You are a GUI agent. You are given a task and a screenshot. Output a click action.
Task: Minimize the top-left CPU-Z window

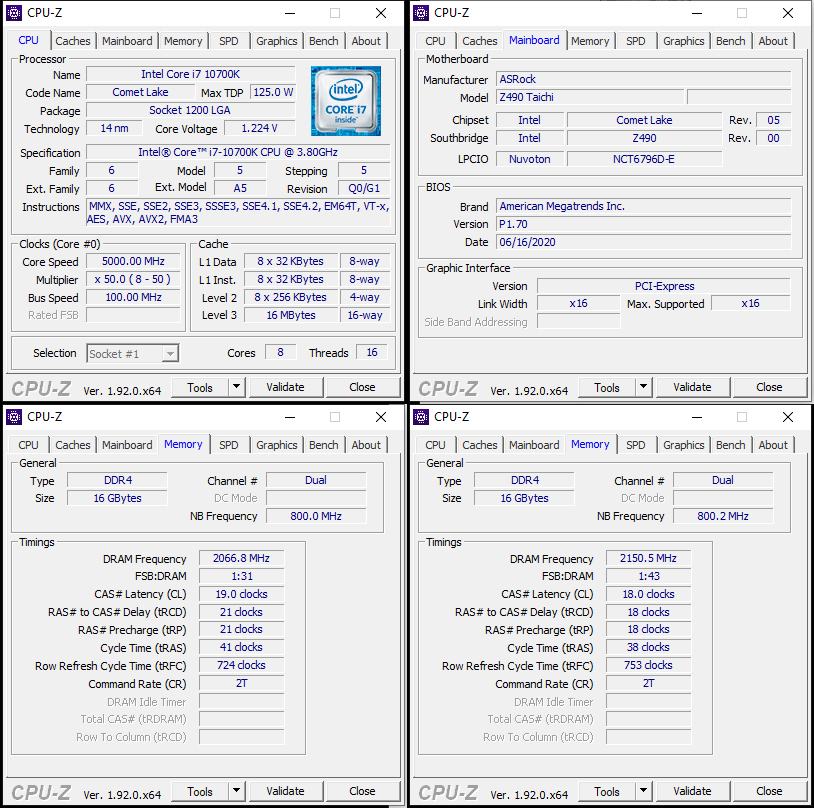coord(290,13)
